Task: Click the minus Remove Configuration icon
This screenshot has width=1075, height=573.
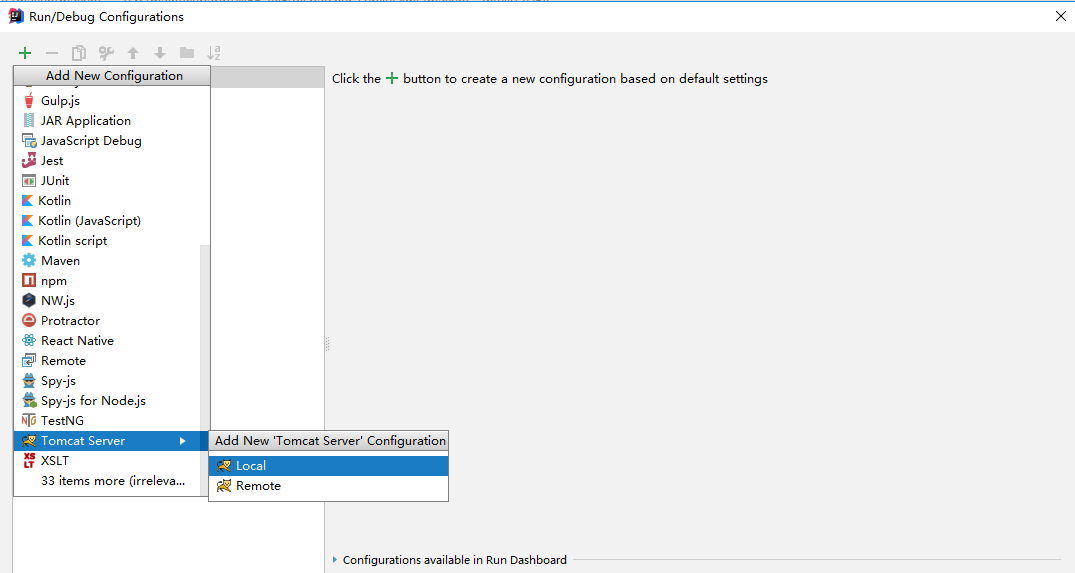Action: pyautogui.click(x=52, y=53)
